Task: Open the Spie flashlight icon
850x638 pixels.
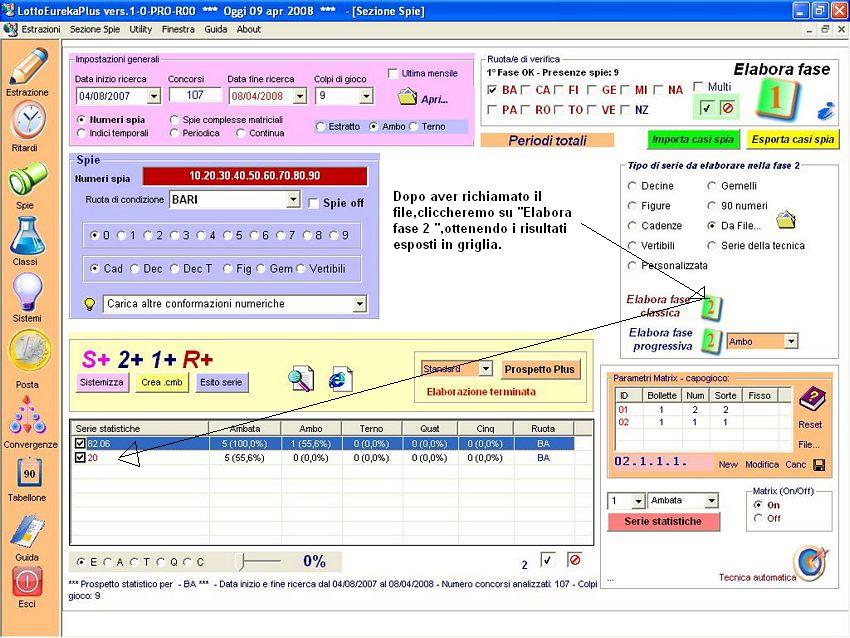Action: [x=27, y=179]
